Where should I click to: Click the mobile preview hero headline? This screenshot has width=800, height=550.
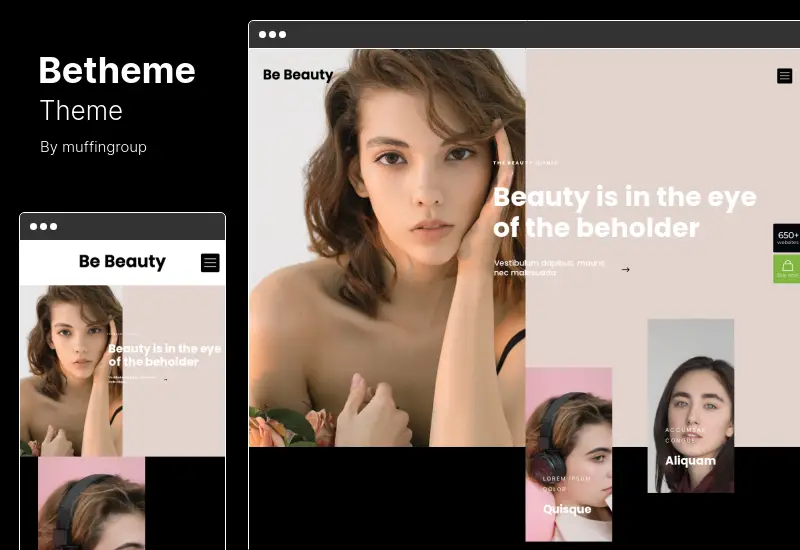coord(165,355)
